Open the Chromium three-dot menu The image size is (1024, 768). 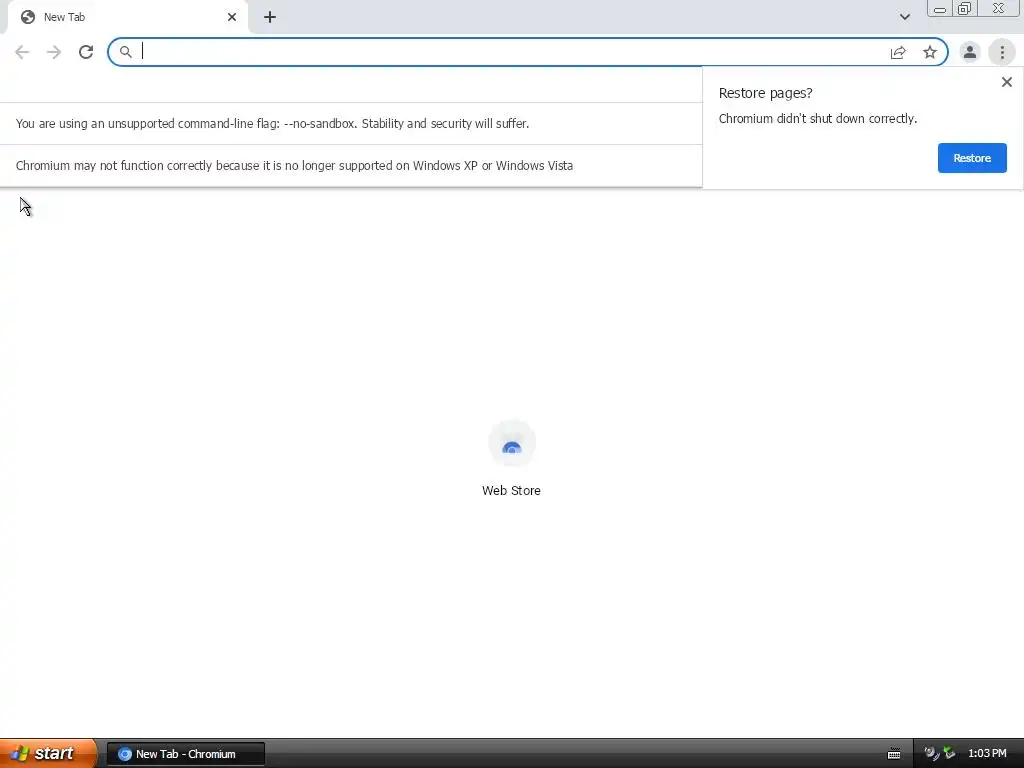click(x=1002, y=52)
